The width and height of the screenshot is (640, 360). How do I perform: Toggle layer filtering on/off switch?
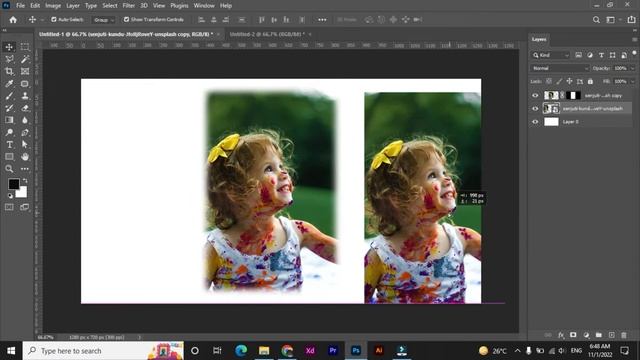[x=634, y=53]
